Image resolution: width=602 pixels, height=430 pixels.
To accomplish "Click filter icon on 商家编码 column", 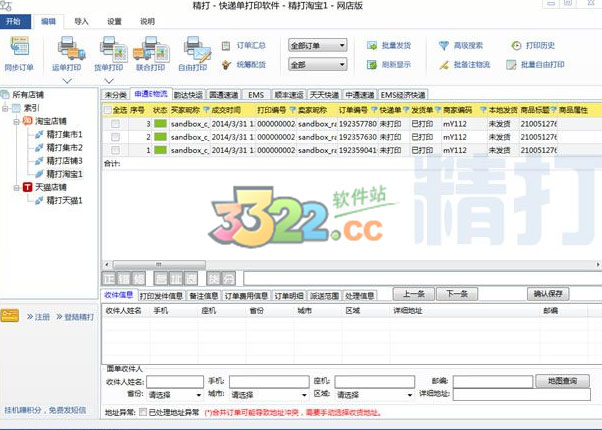I will 483,110.
